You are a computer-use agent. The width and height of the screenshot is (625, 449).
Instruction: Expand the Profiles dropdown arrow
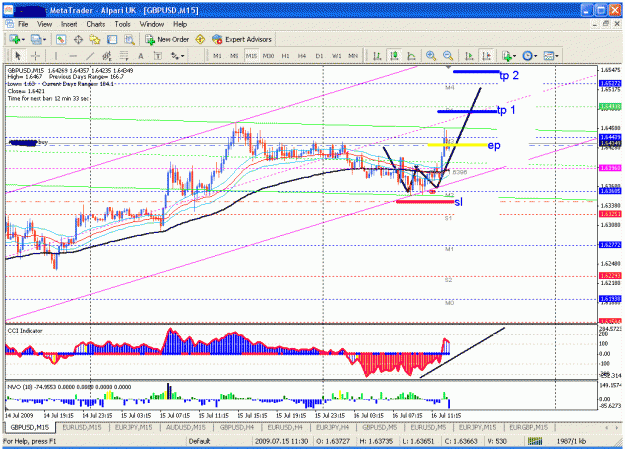click(44, 39)
